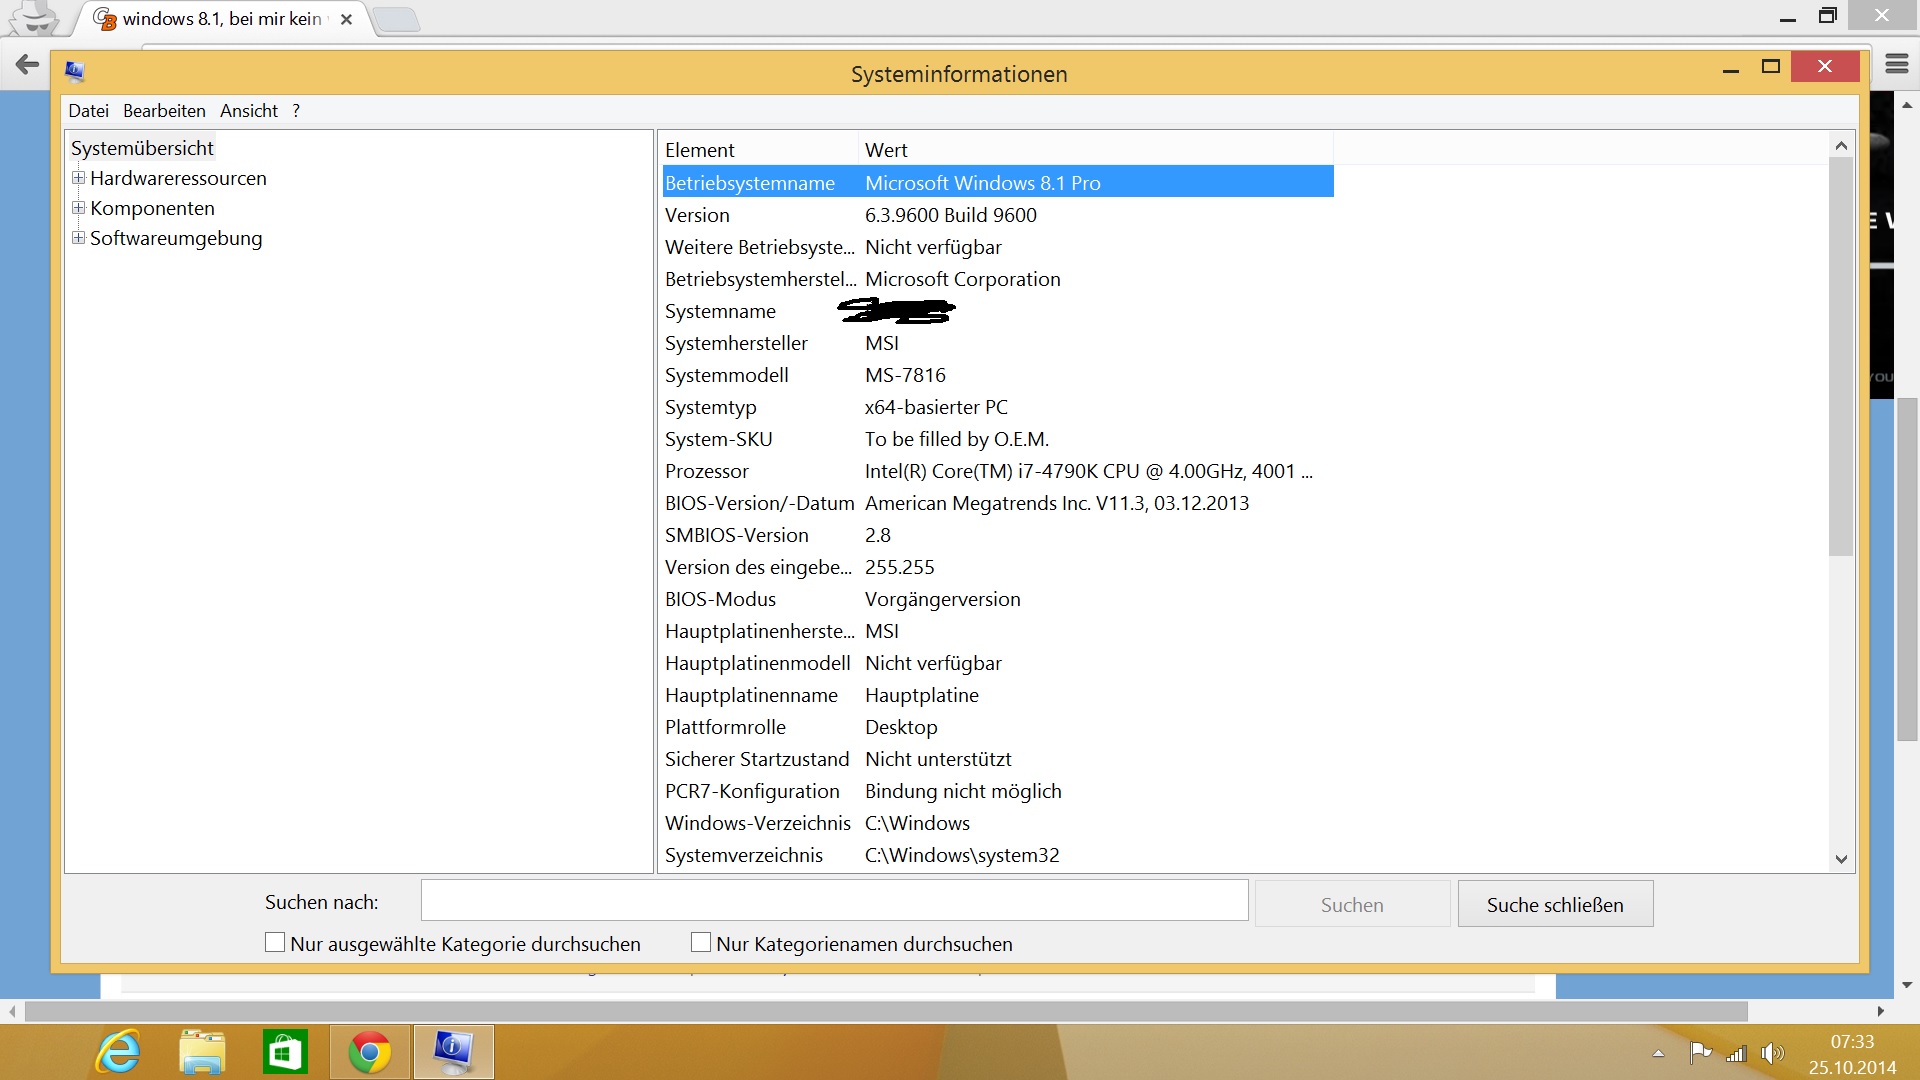The image size is (1920, 1080).
Task: Expand the Hardwareressourcen tree node
Action: pyautogui.click(x=78, y=178)
